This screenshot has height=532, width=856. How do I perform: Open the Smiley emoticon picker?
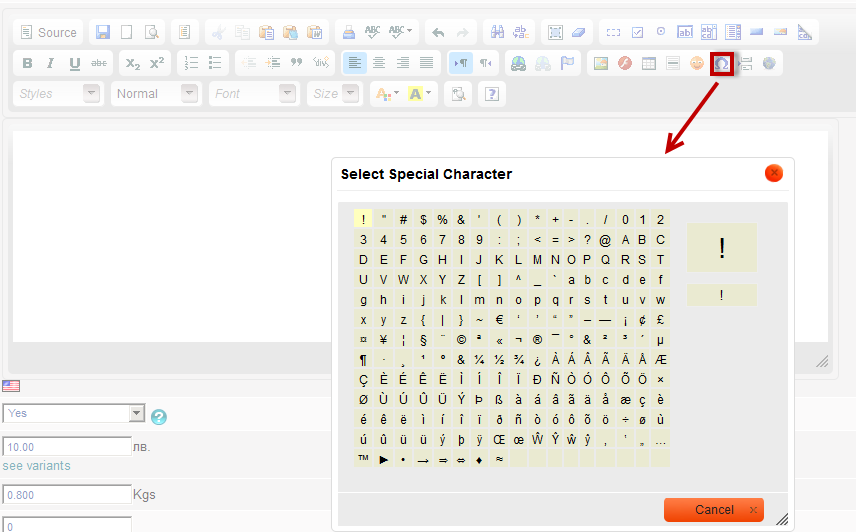click(697, 63)
